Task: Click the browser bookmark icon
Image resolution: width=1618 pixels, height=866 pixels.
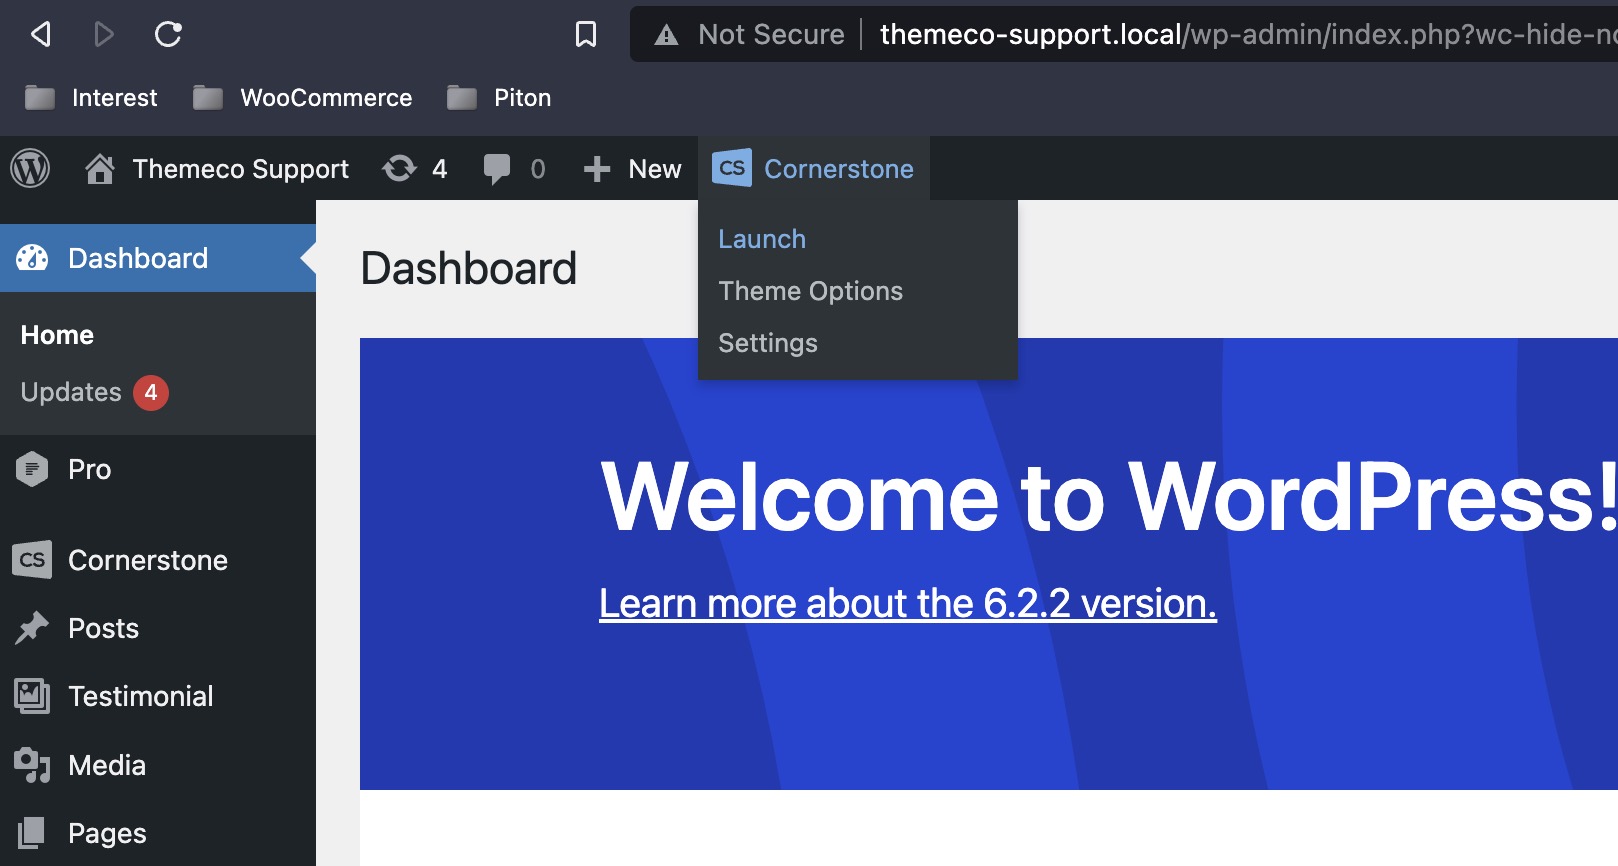Action: [x=586, y=35]
